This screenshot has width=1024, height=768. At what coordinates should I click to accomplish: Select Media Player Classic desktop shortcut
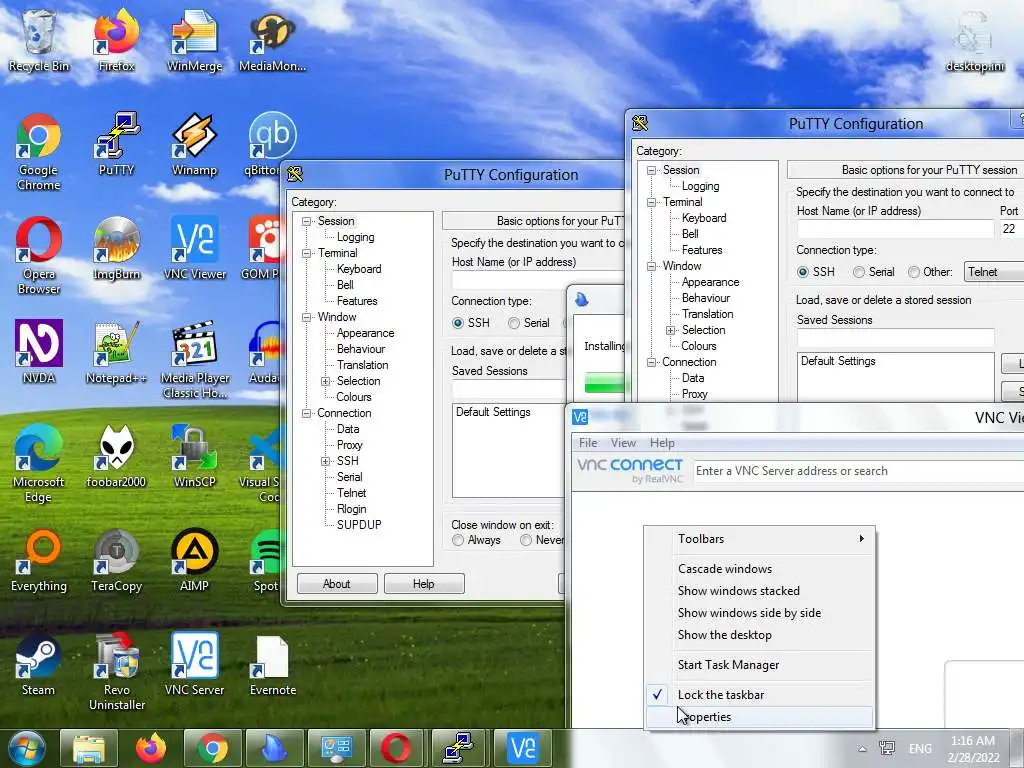tap(194, 359)
